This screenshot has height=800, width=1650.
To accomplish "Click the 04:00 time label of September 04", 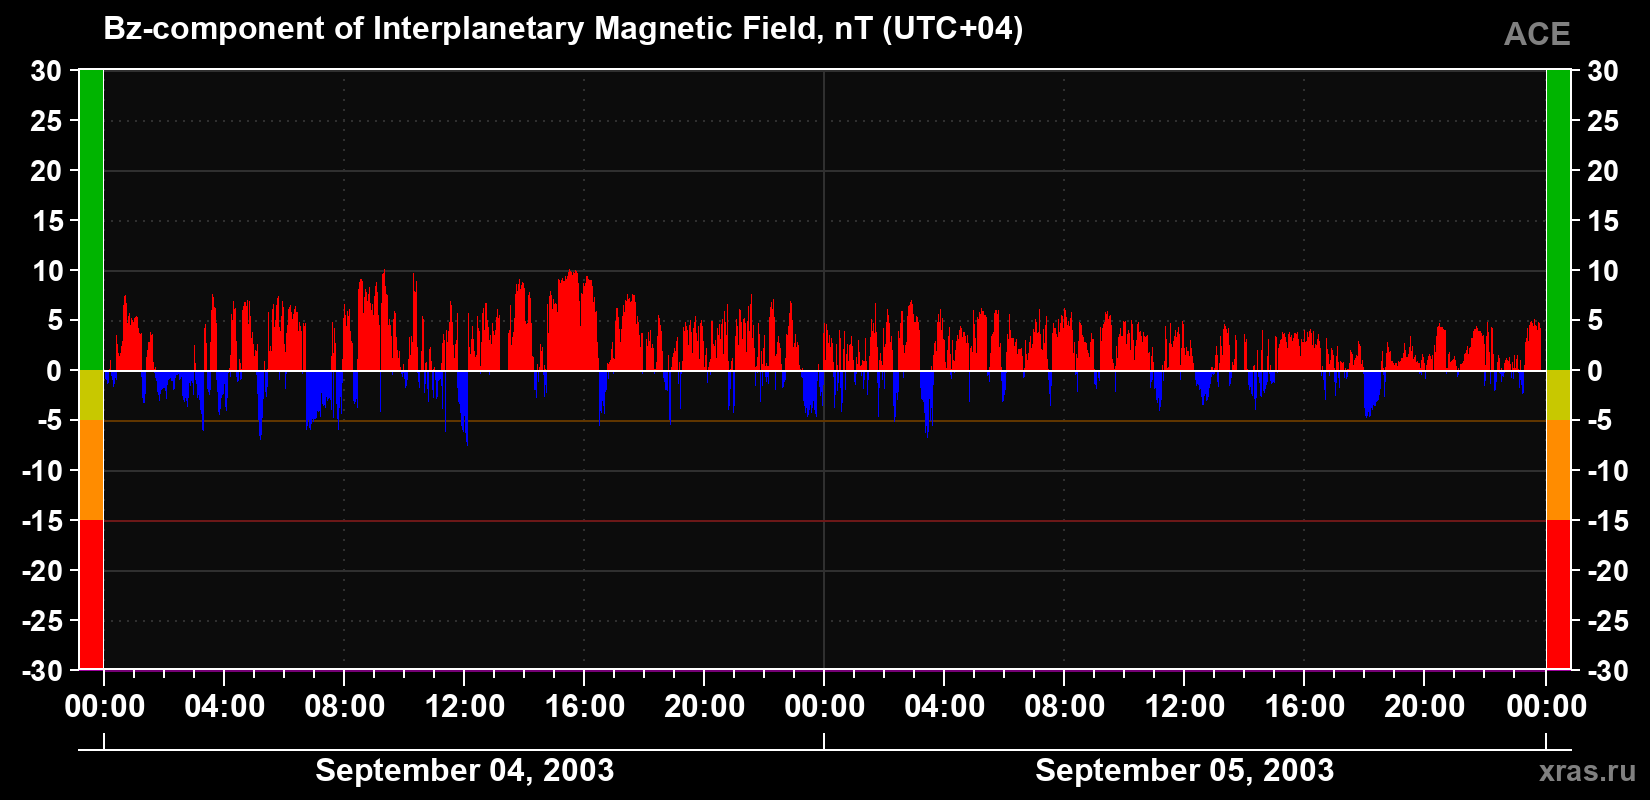I will click(x=225, y=707).
